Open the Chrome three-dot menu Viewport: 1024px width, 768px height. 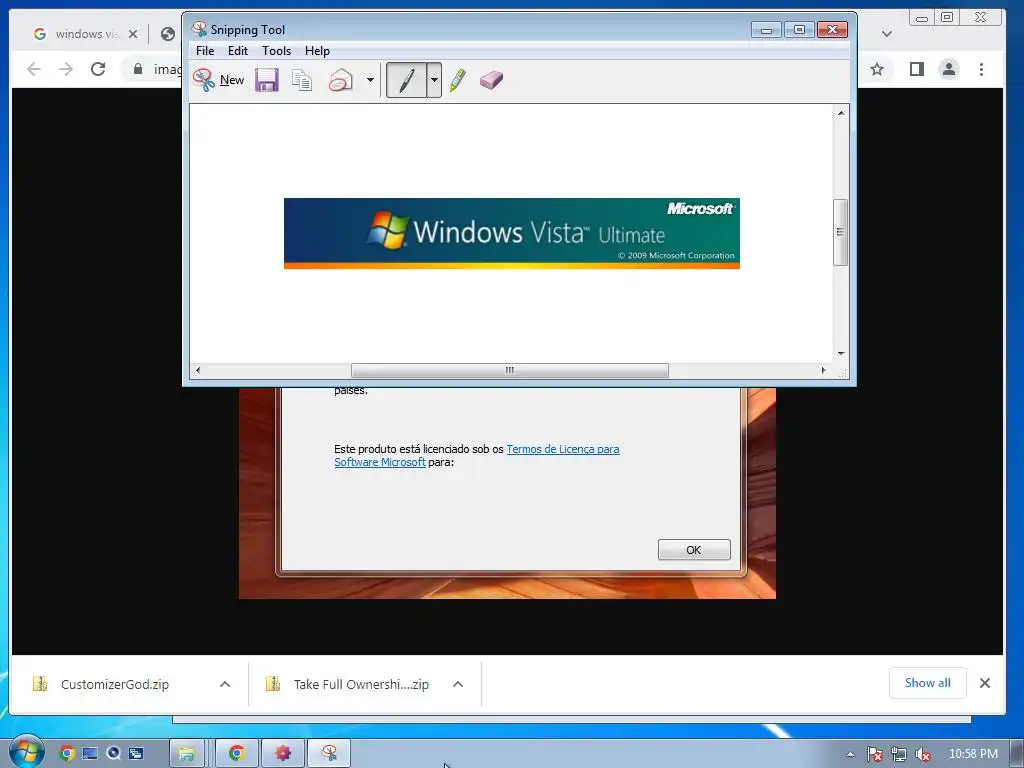tap(981, 69)
